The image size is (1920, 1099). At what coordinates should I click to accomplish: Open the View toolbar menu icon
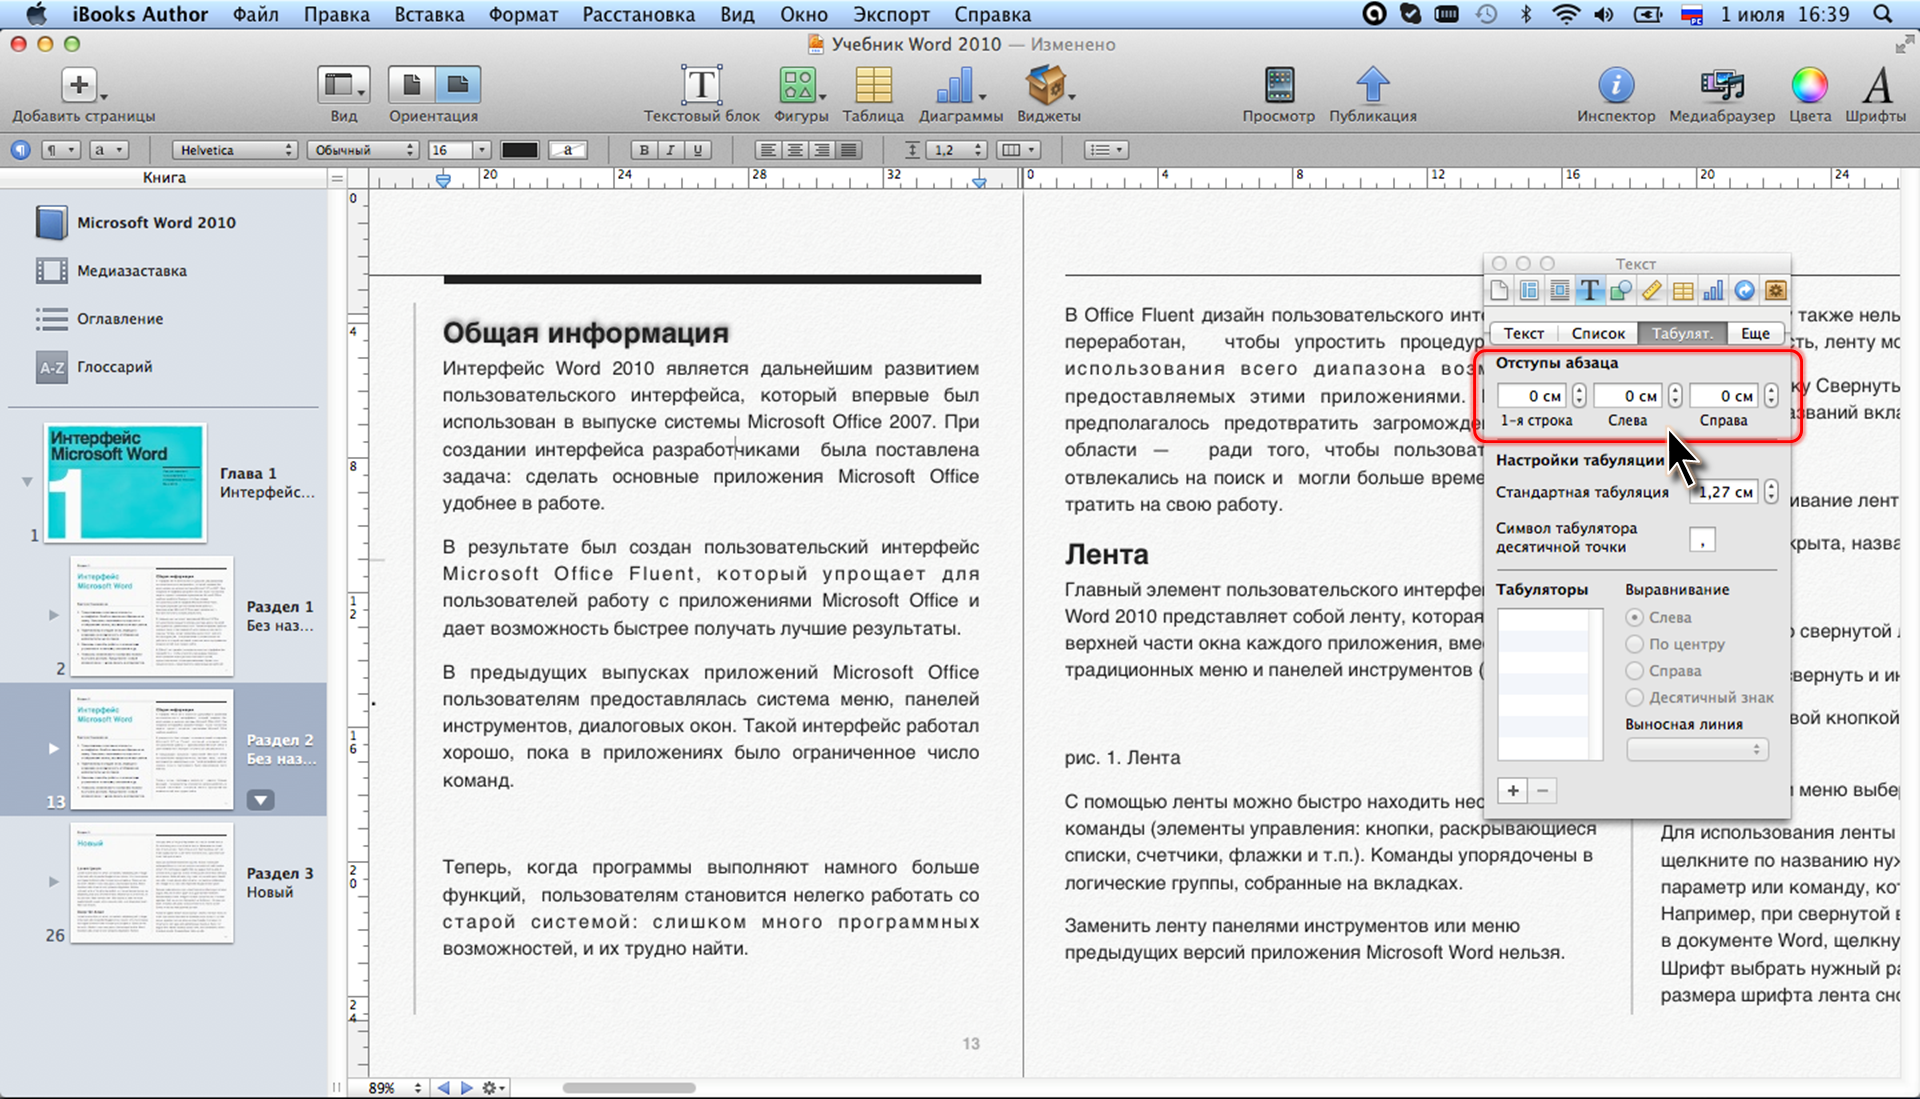343,86
